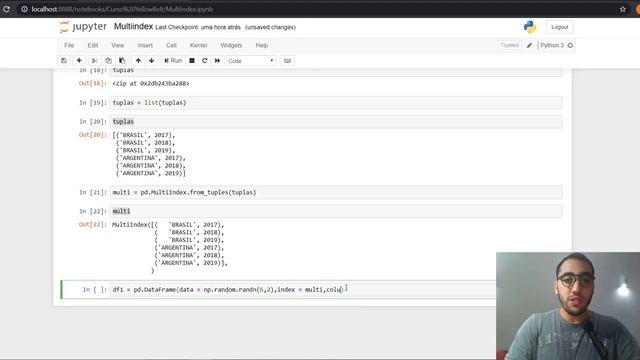Select cell 20 containing tuplas

336,122
